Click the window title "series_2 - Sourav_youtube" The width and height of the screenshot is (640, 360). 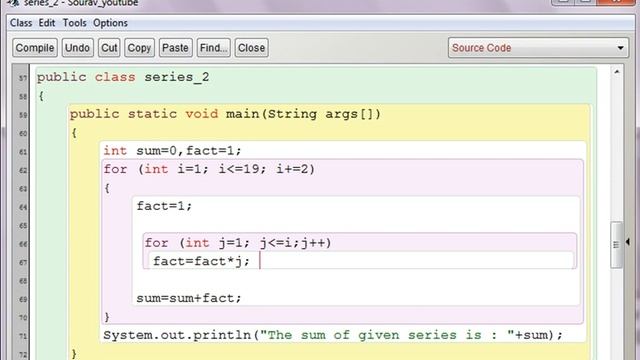pyautogui.click(x=81, y=3)
